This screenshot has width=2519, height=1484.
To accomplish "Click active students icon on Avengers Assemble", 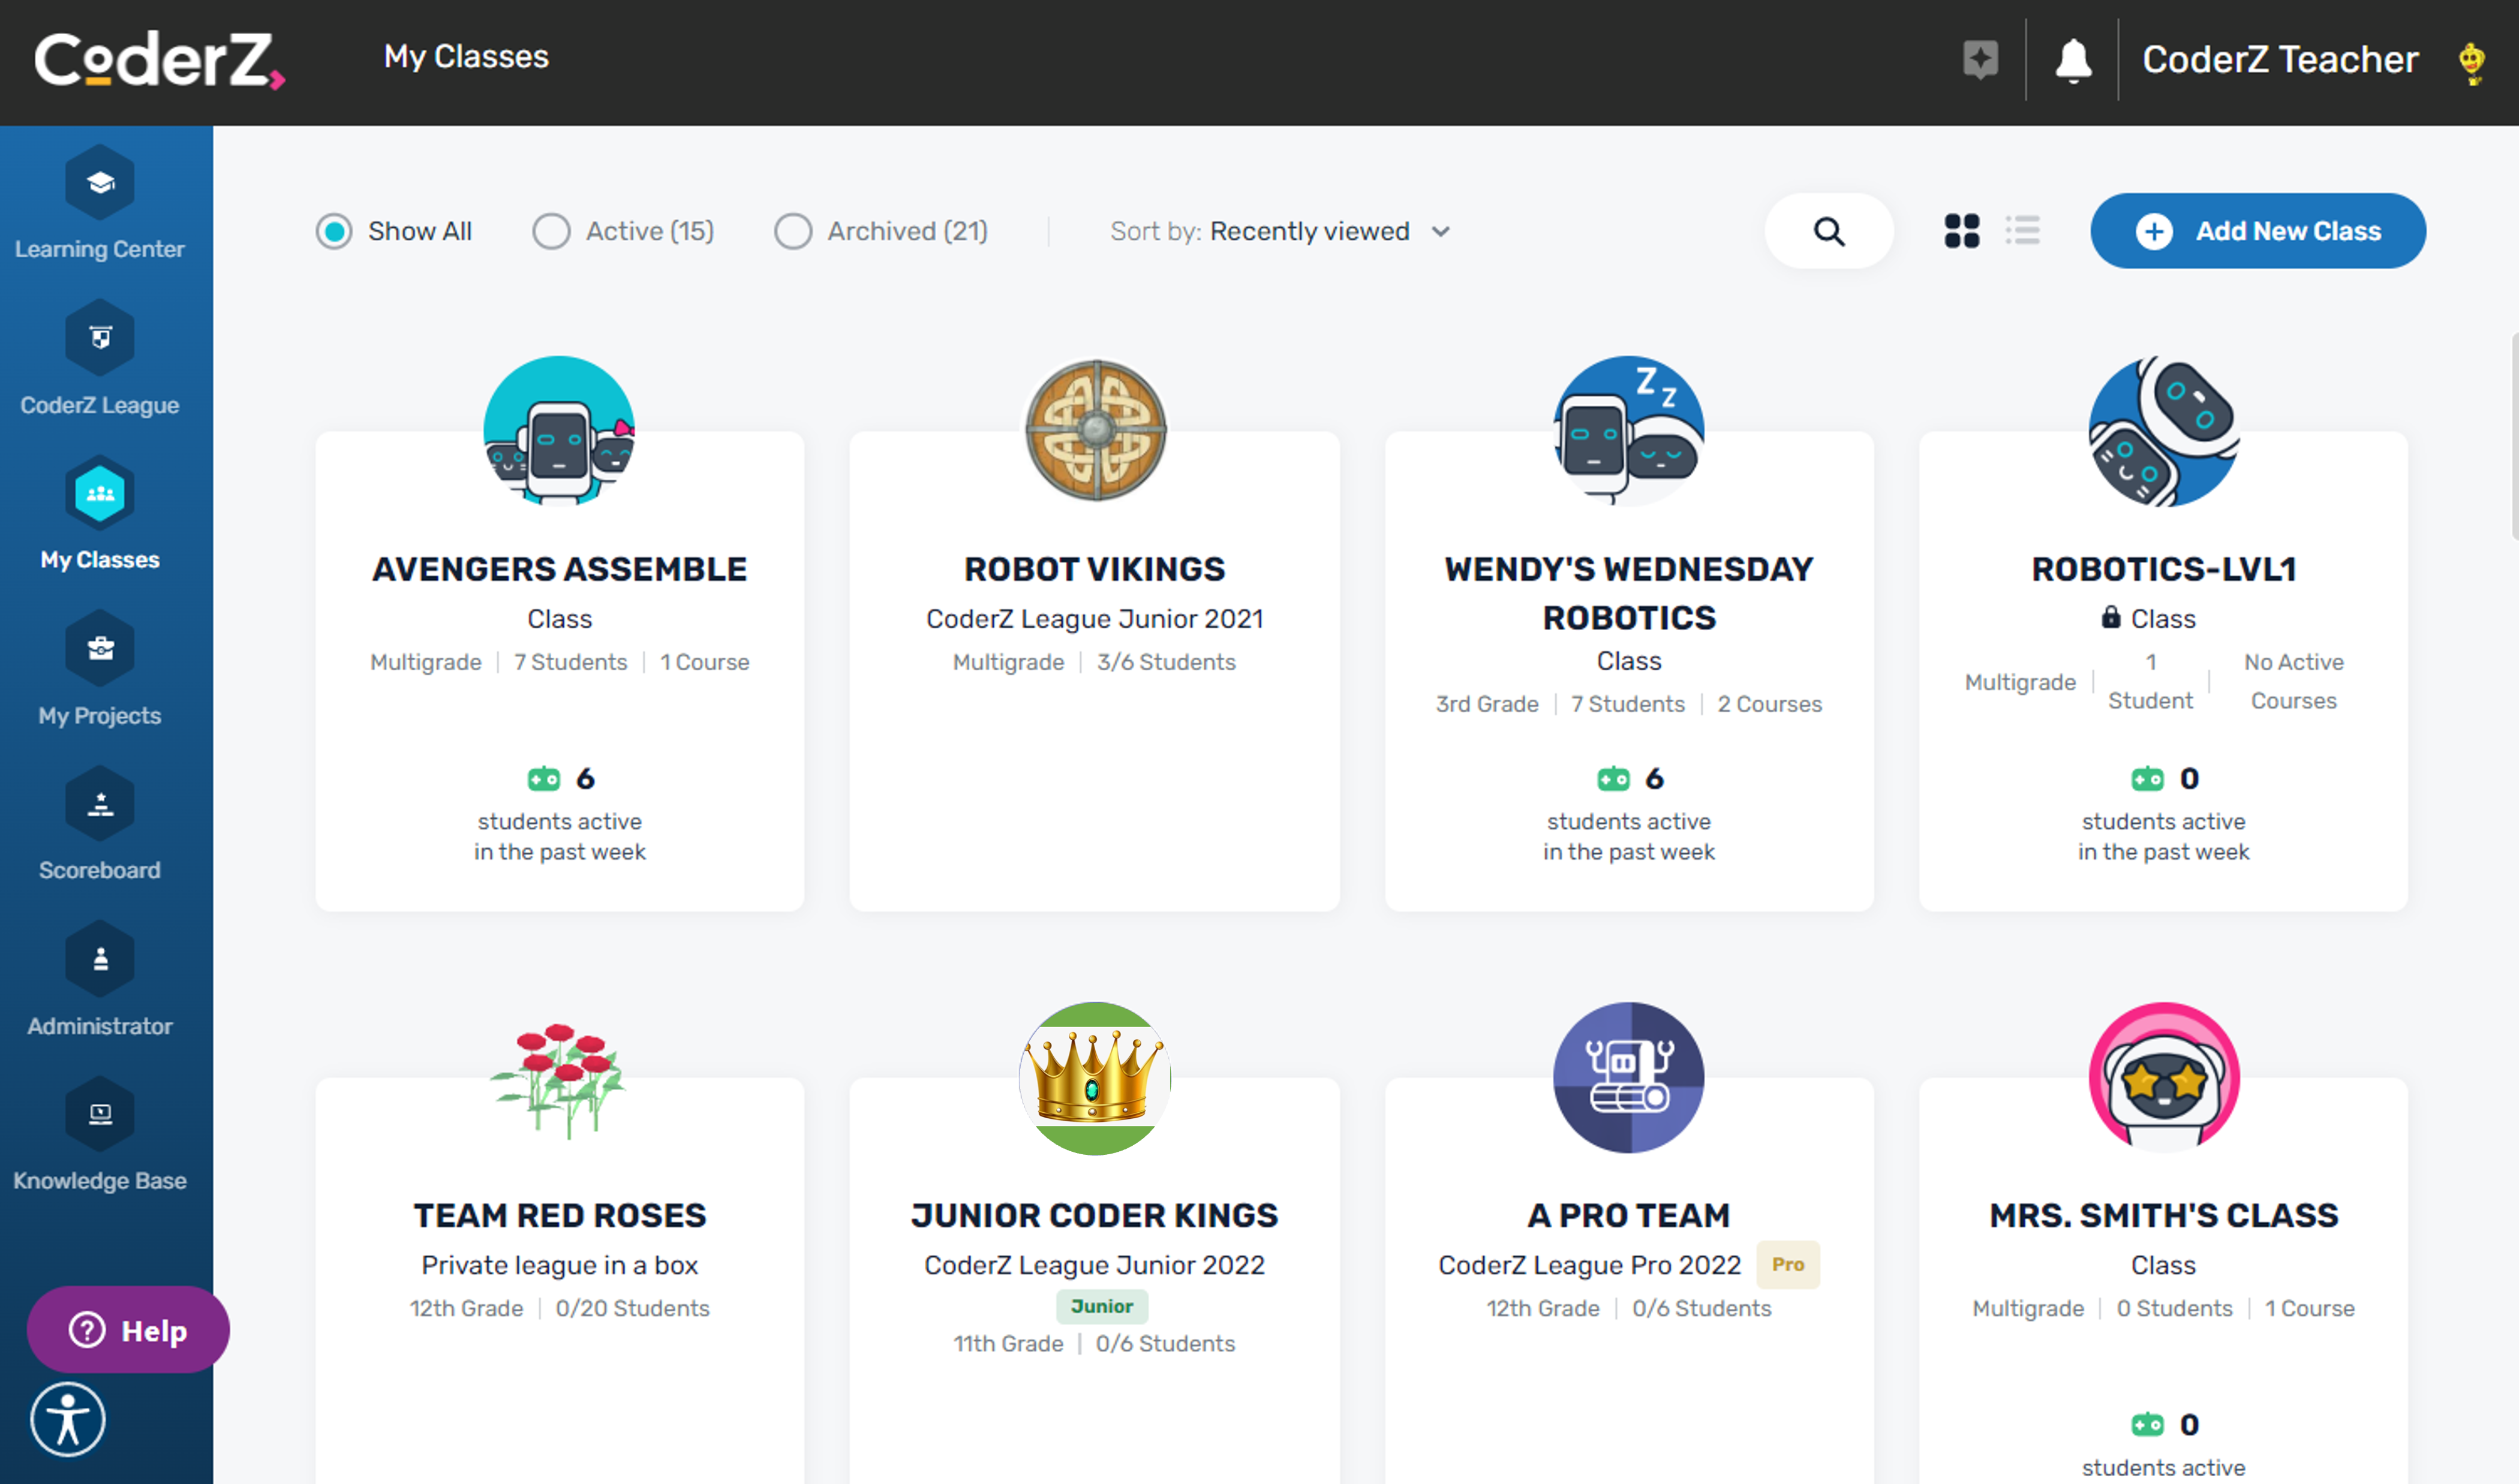I will coord(544,779).
